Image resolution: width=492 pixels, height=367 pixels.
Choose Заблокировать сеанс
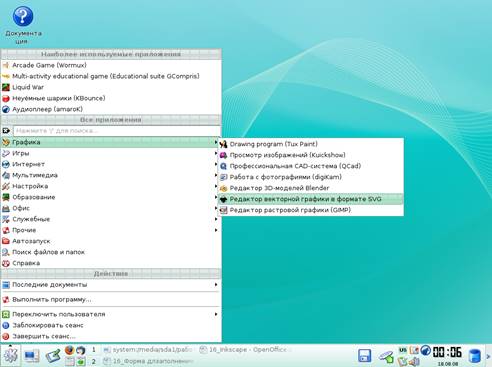coord(111,325)
